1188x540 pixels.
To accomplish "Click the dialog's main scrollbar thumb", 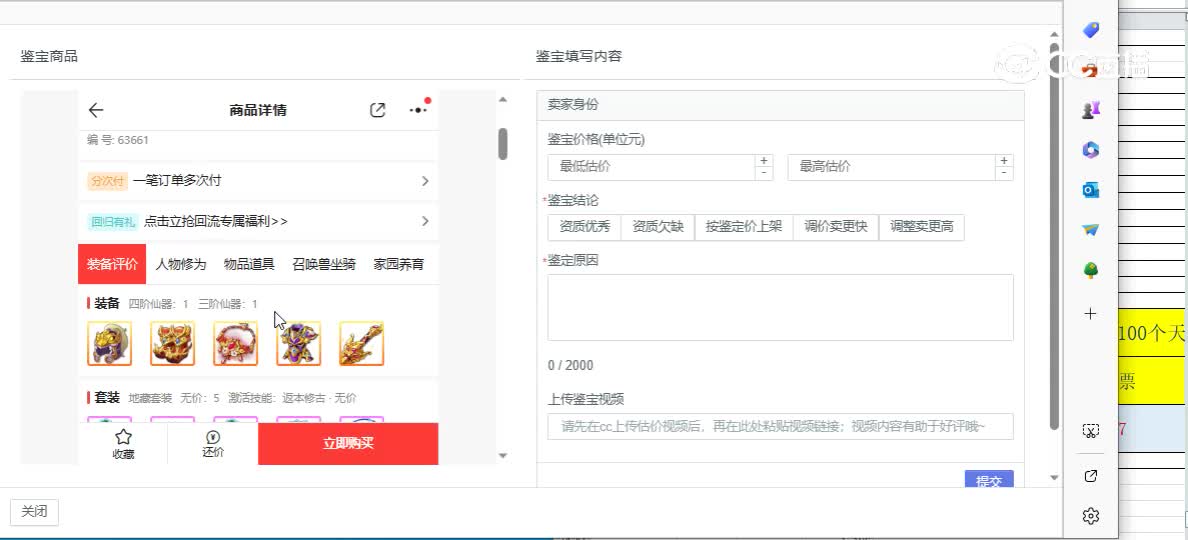I will pos(1054,236).
